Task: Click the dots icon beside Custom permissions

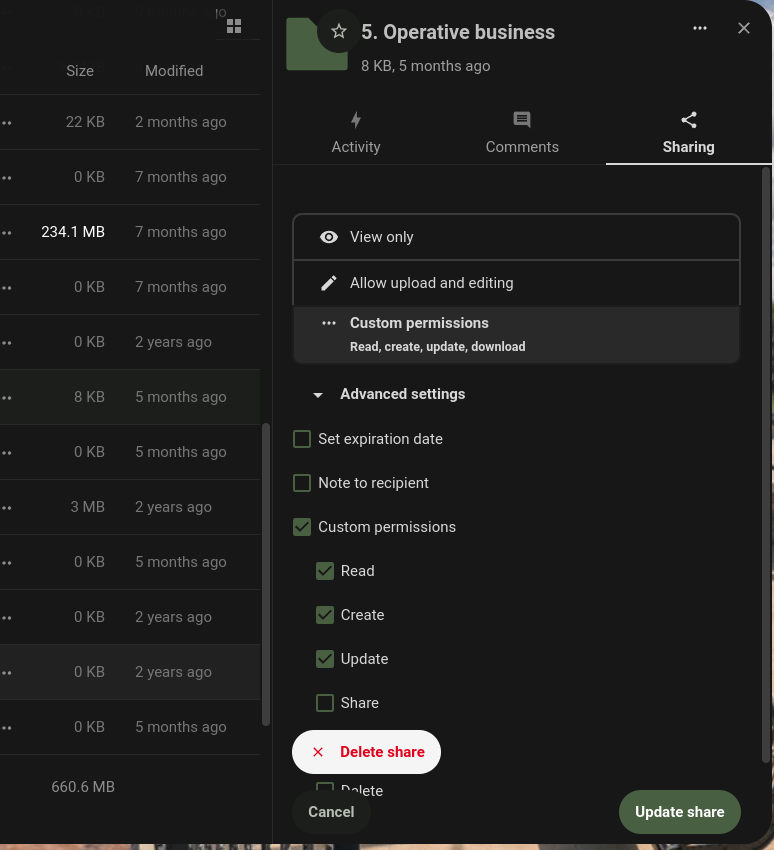Action: pyautogui.click(x=329, y=323)
